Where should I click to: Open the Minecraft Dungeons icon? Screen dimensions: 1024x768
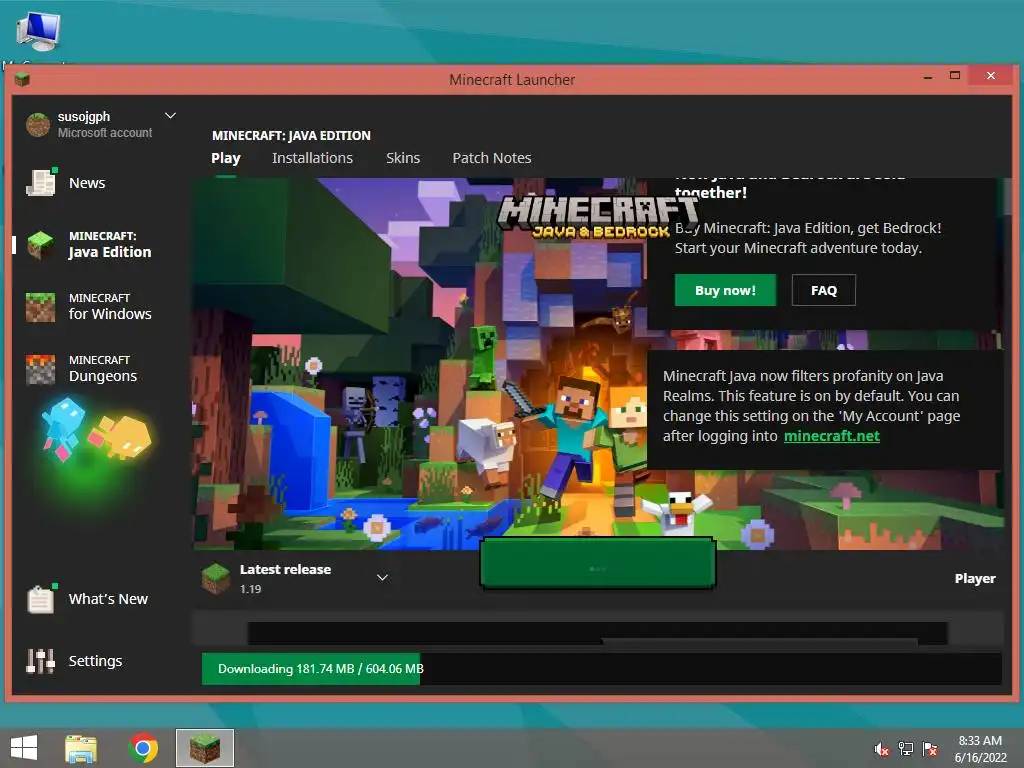tap(40, 369)
